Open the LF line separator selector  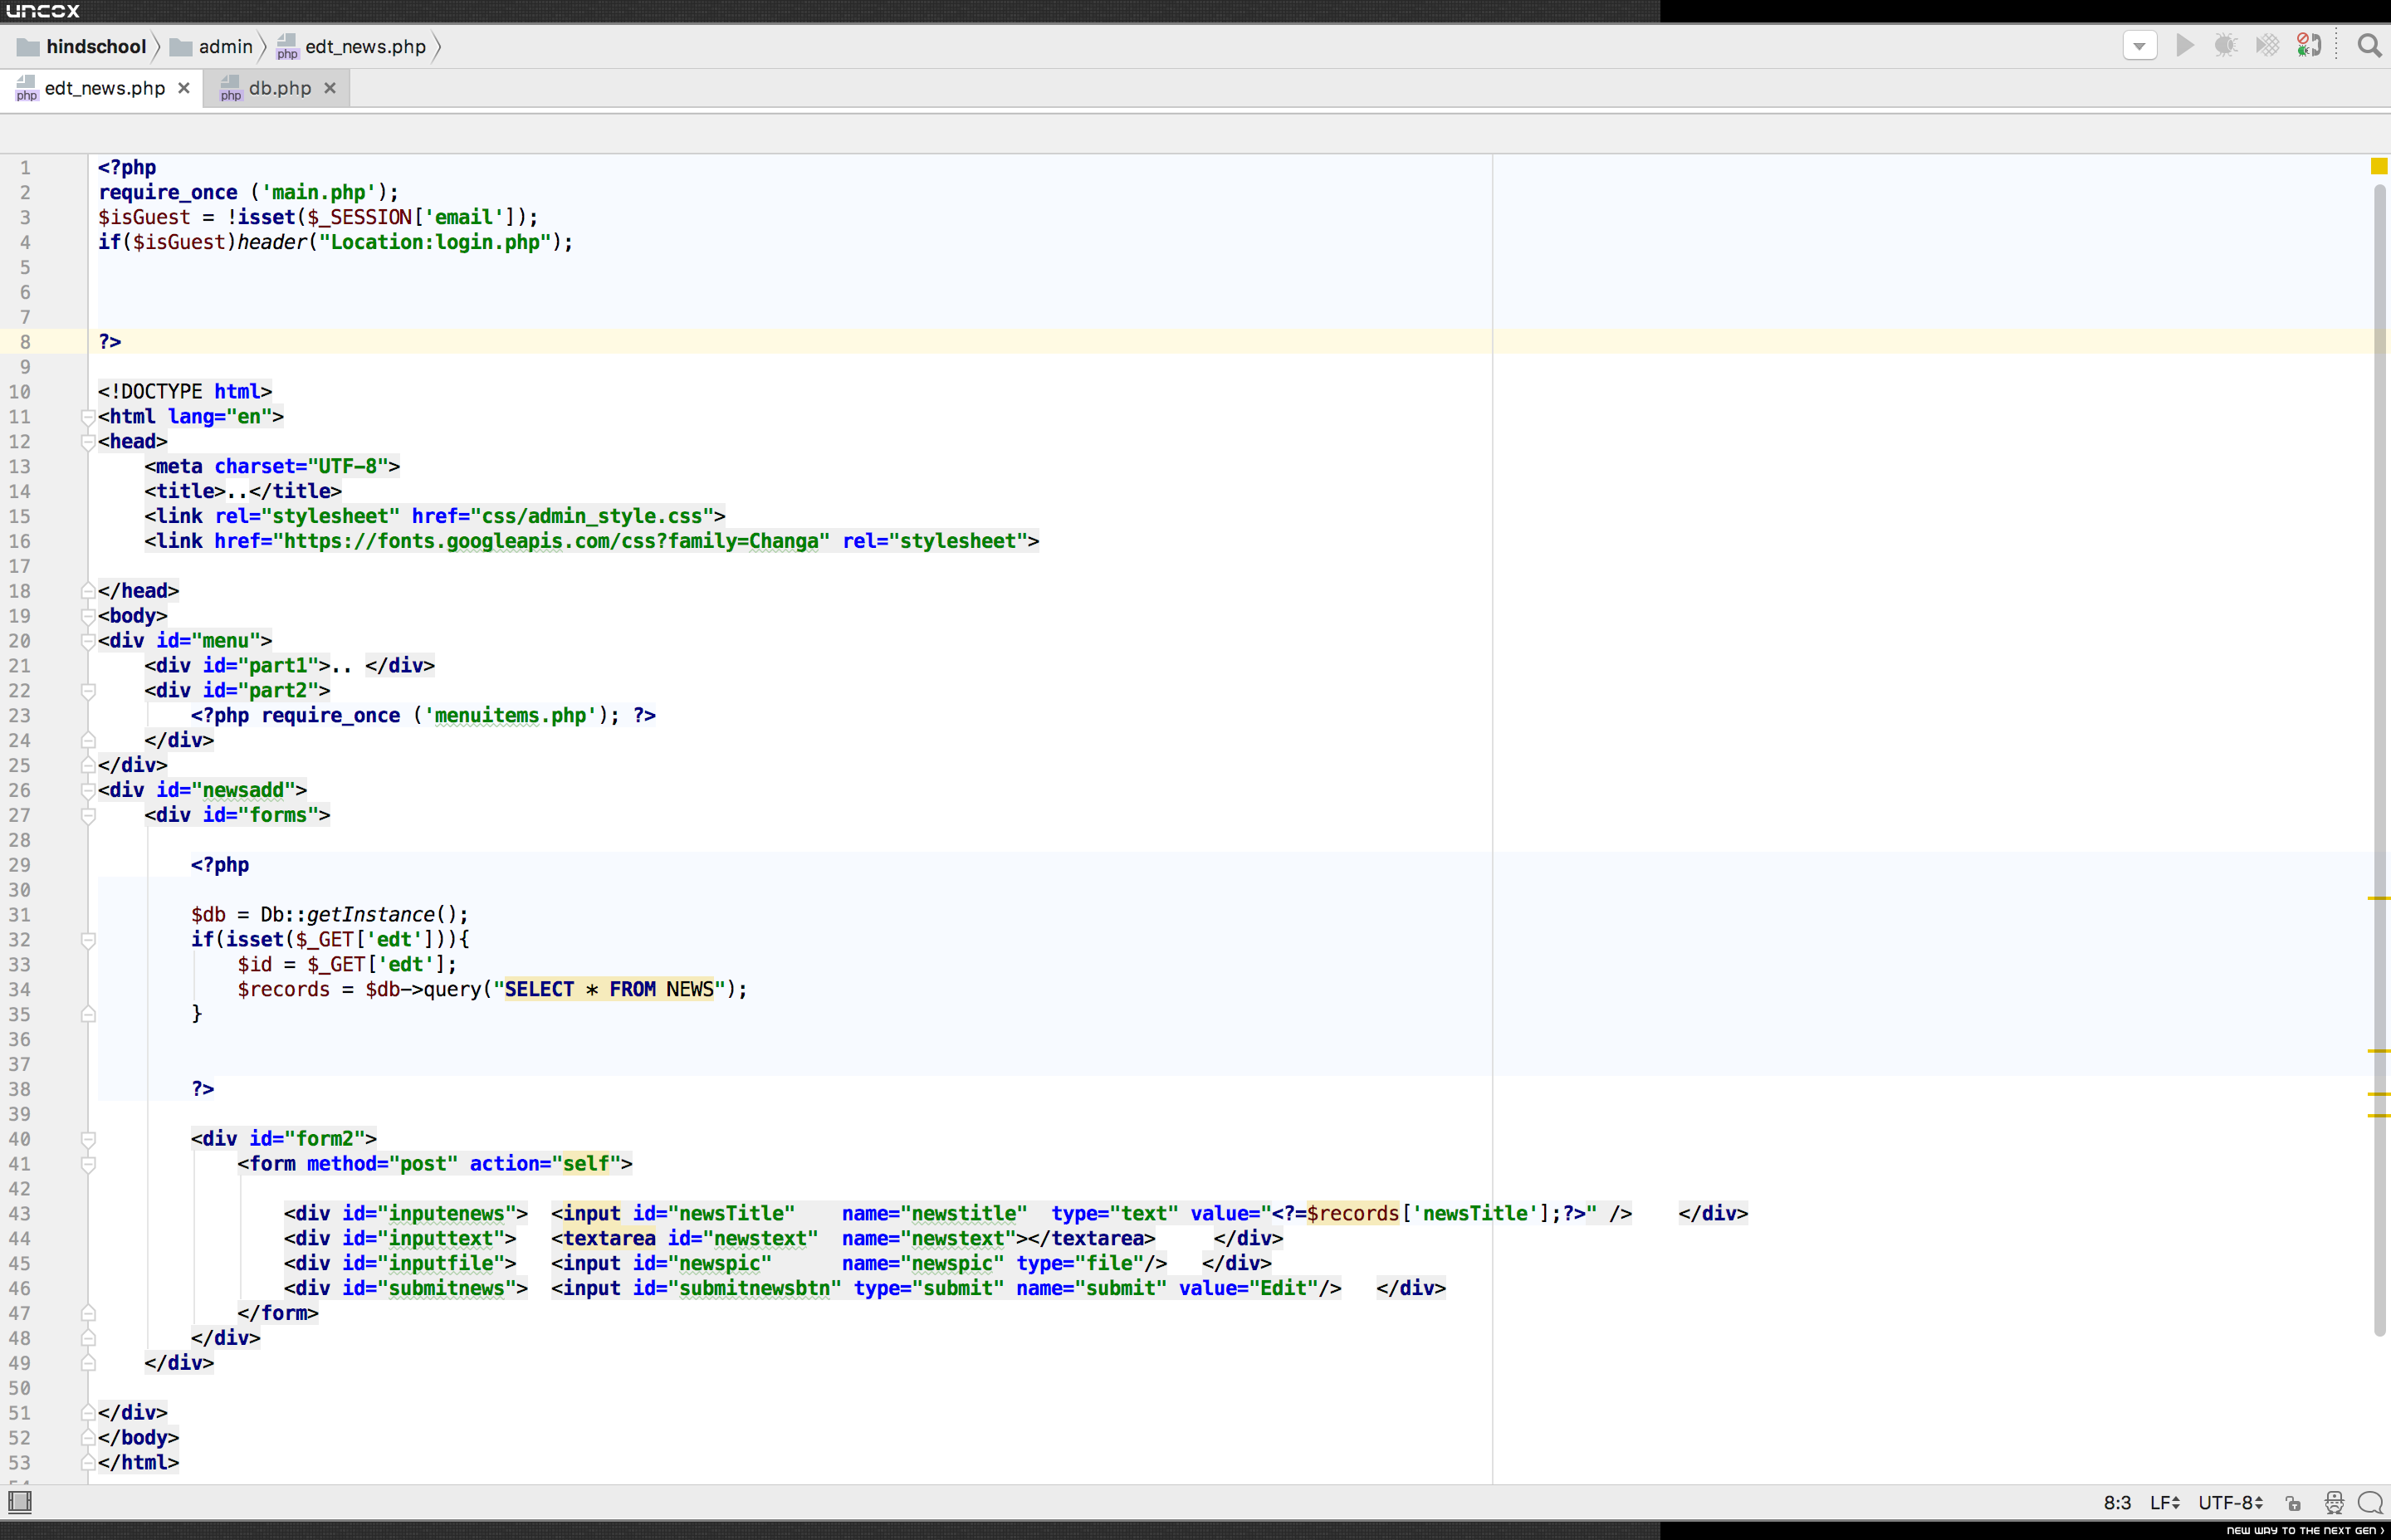[x=2164, y=1503]
